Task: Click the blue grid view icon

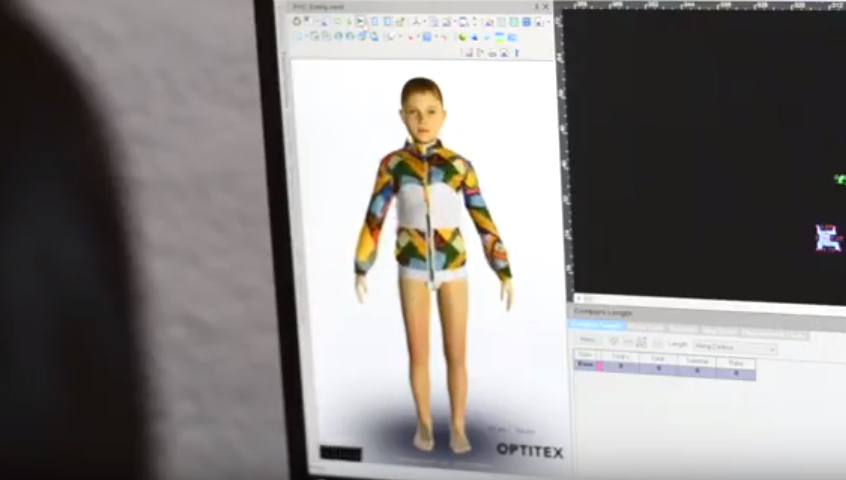Action: 526,22
